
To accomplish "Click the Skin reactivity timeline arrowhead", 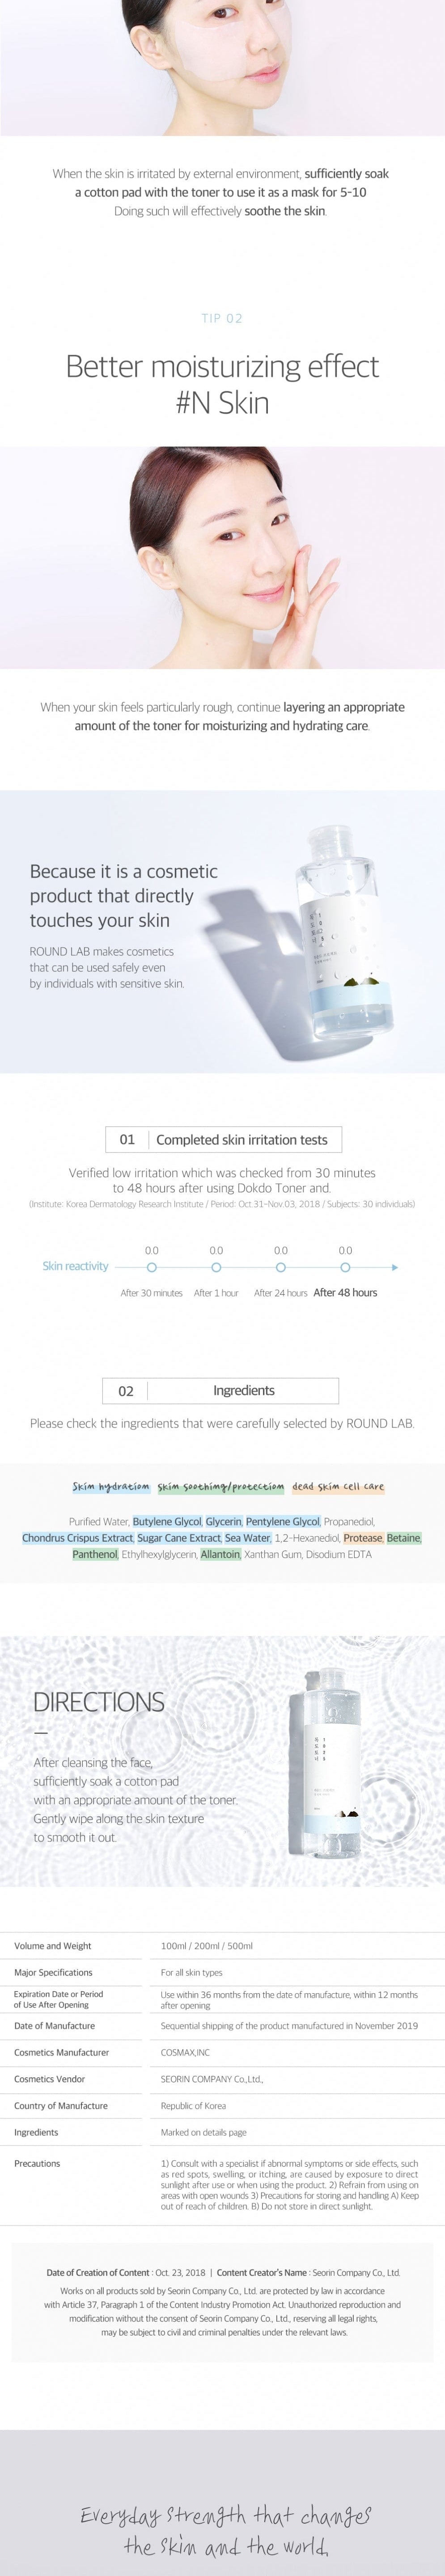I will pos(395,1267).
